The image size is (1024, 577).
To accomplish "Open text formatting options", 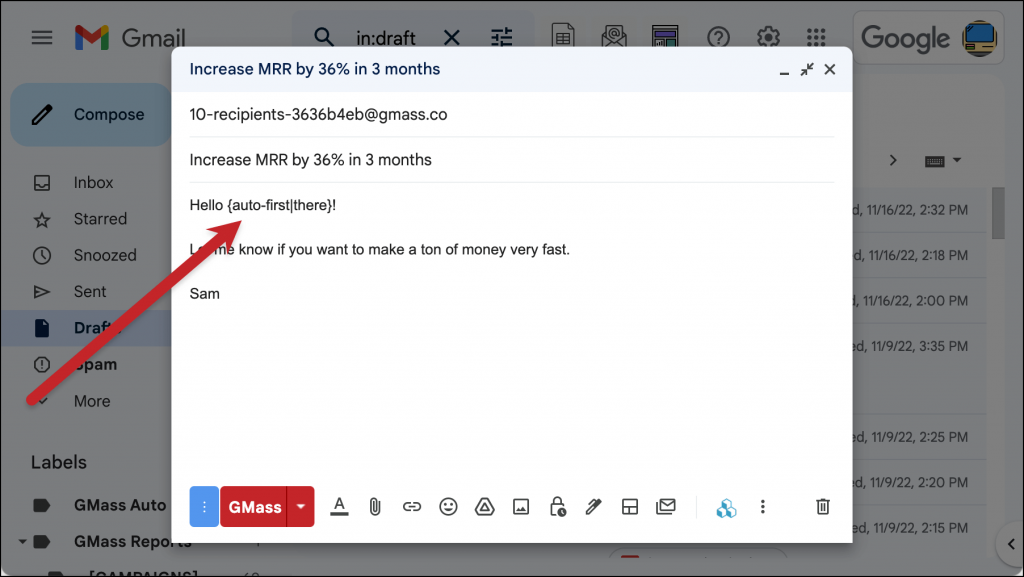I will click(x=339, y=507).
